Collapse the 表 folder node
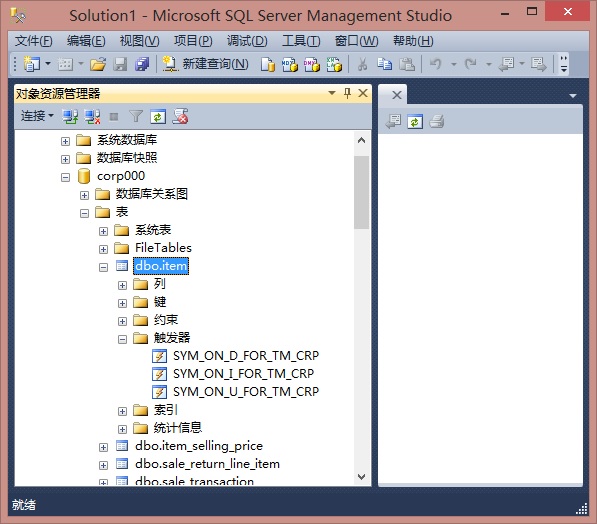The height and width of the screenshot is (524, 597). 85,213
